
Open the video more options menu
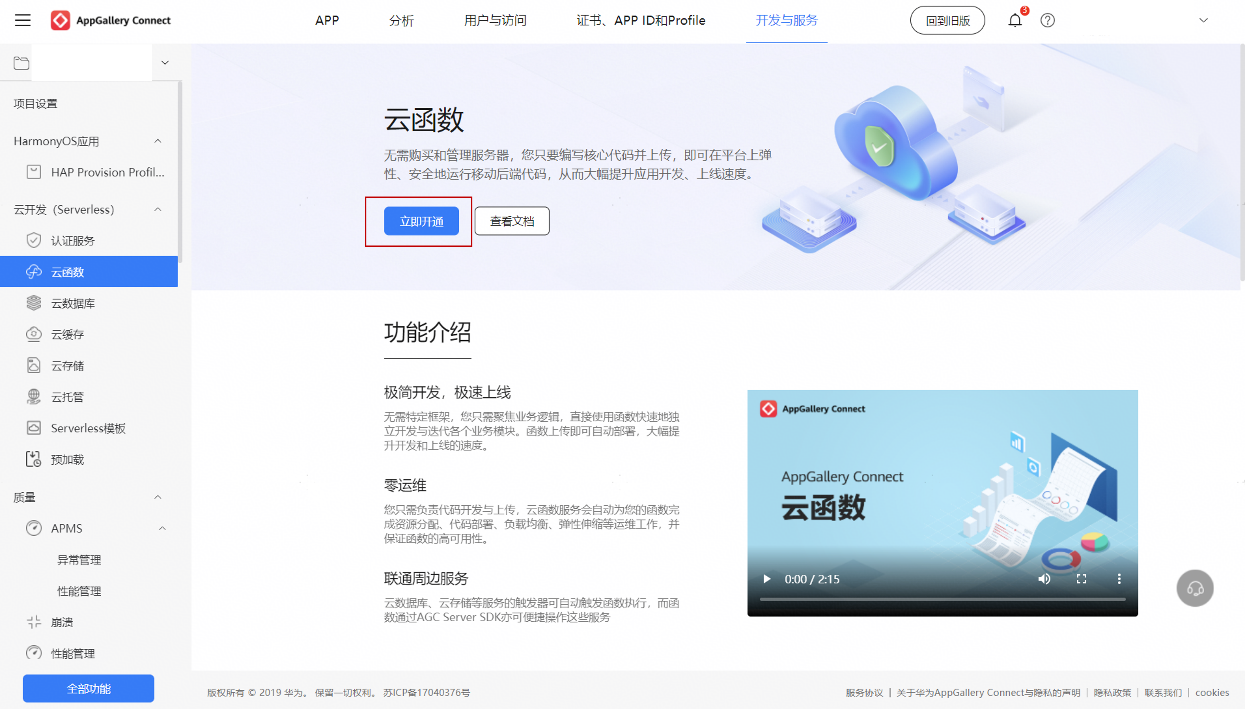[x=1119, y=579]
